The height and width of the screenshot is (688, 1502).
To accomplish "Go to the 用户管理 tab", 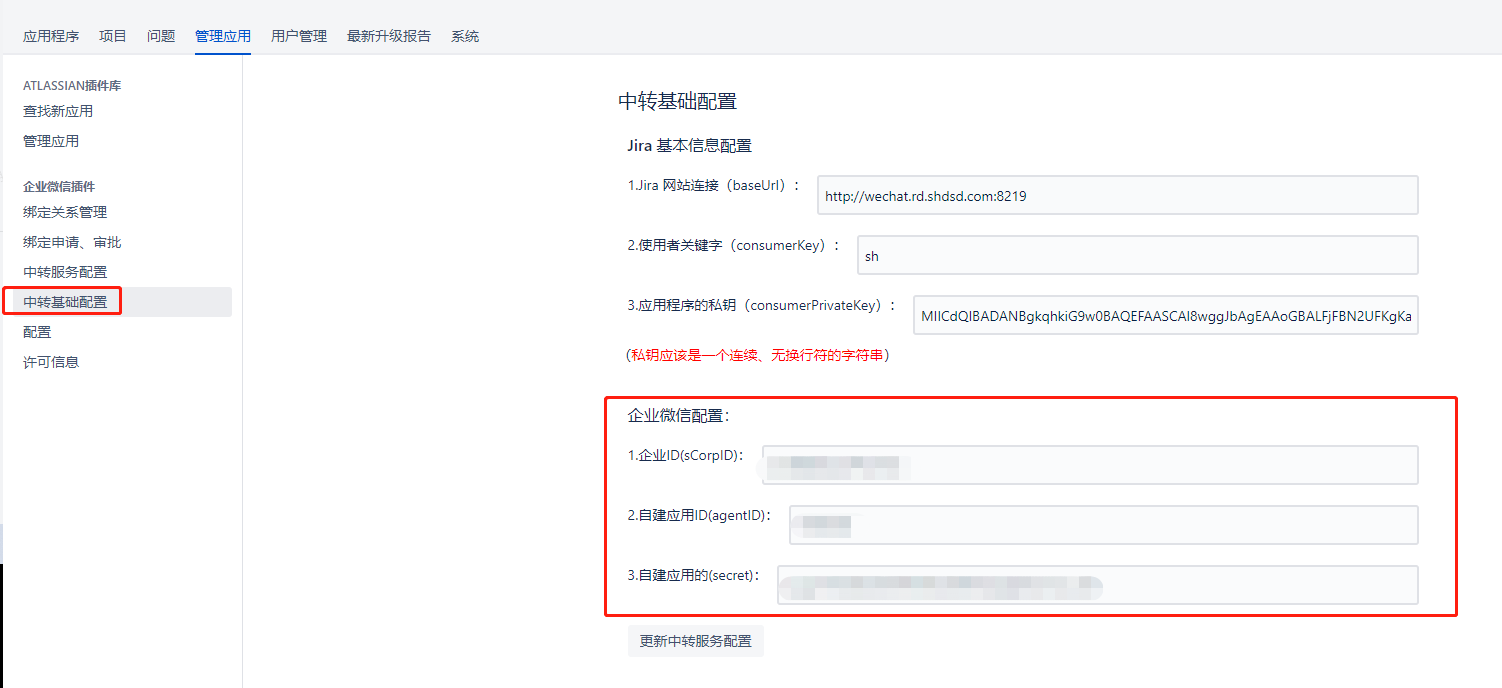I will click(x=299, y=36).
